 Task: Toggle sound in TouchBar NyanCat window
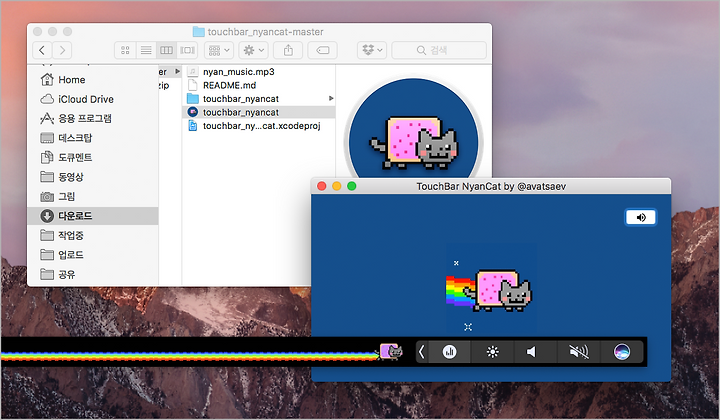tap(641, 217)
